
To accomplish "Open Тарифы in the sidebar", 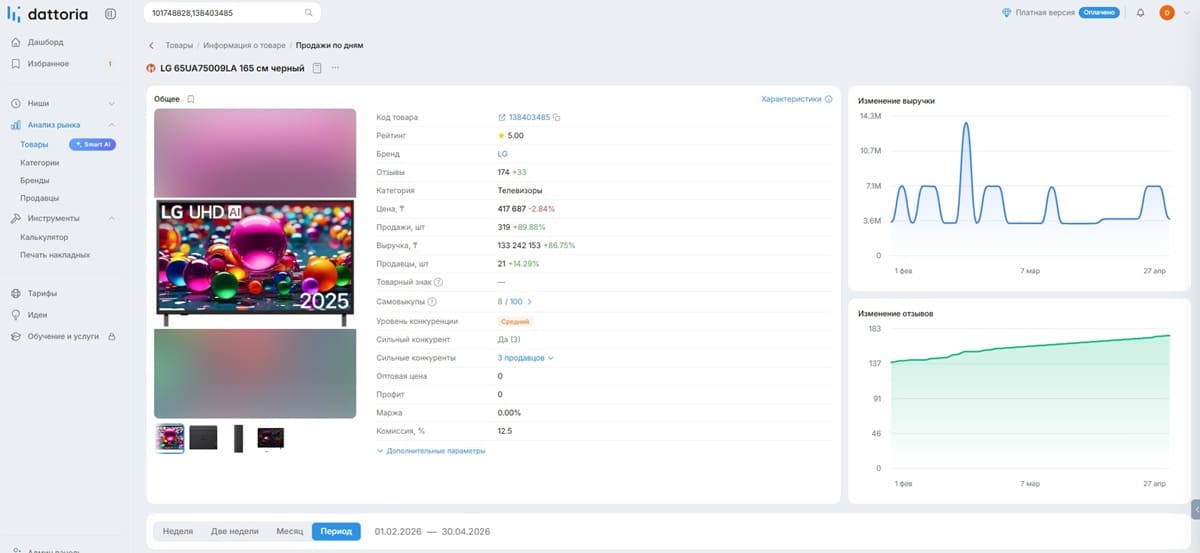I will pyautogui.click(x=42, y=294).
